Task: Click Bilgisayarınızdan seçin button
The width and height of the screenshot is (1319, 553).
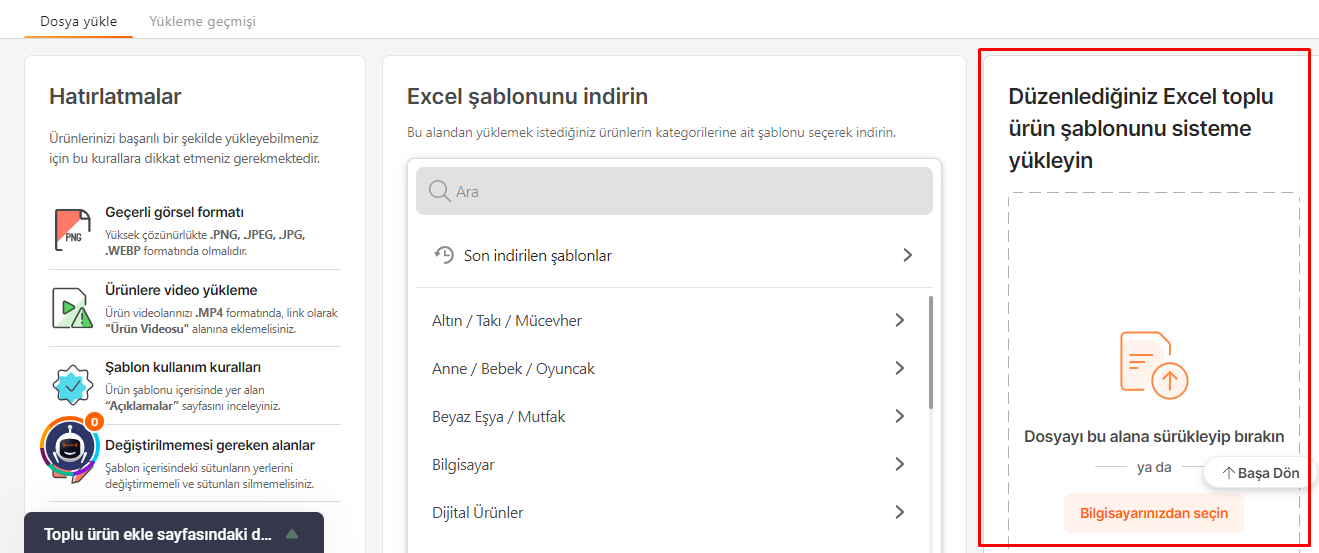Action: click(x=1154, y=513)
